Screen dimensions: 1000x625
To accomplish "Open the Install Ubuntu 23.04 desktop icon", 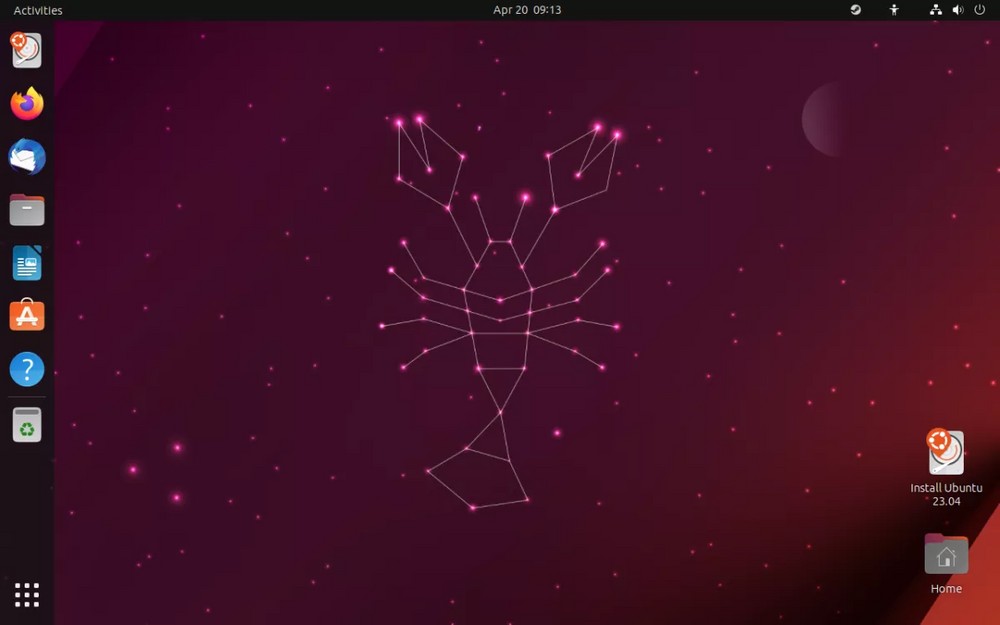I will tap(946, 467).
